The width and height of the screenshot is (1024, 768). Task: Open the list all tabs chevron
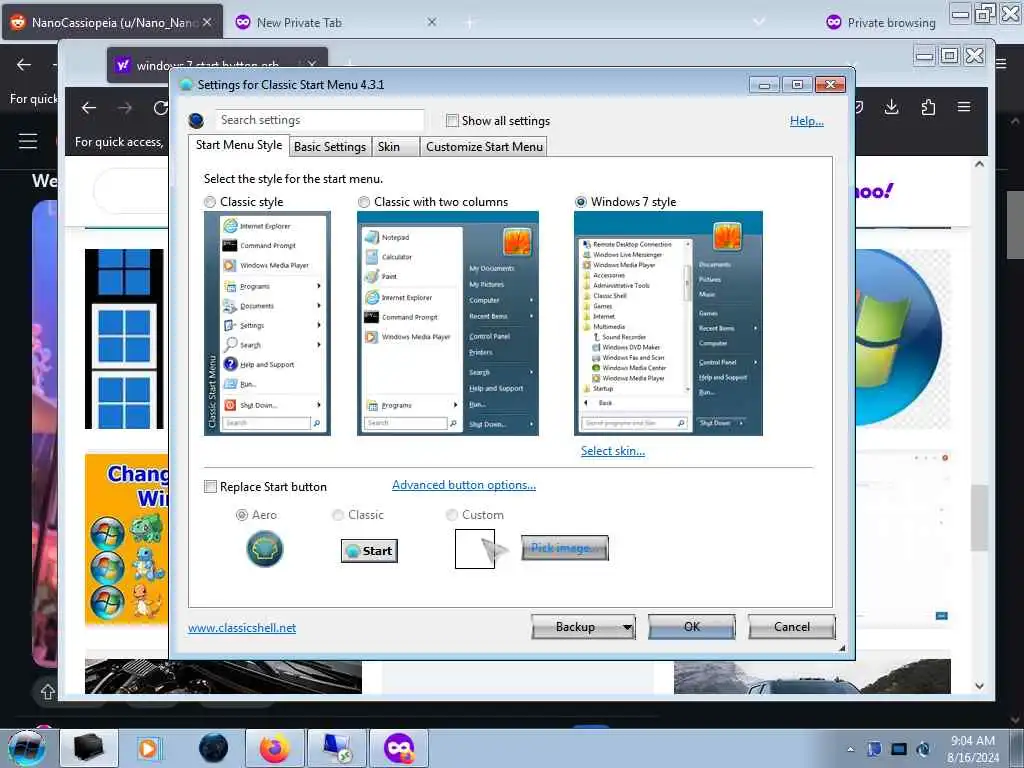[759, 22]
